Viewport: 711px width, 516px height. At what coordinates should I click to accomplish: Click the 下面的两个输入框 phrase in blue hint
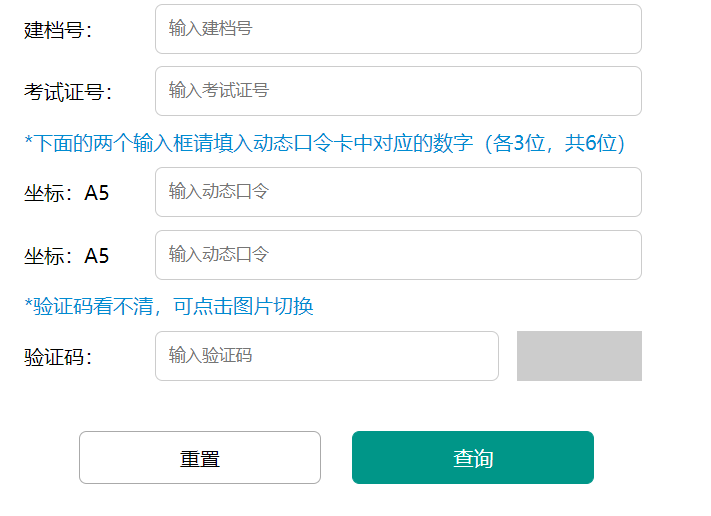(x=112, y=144)
